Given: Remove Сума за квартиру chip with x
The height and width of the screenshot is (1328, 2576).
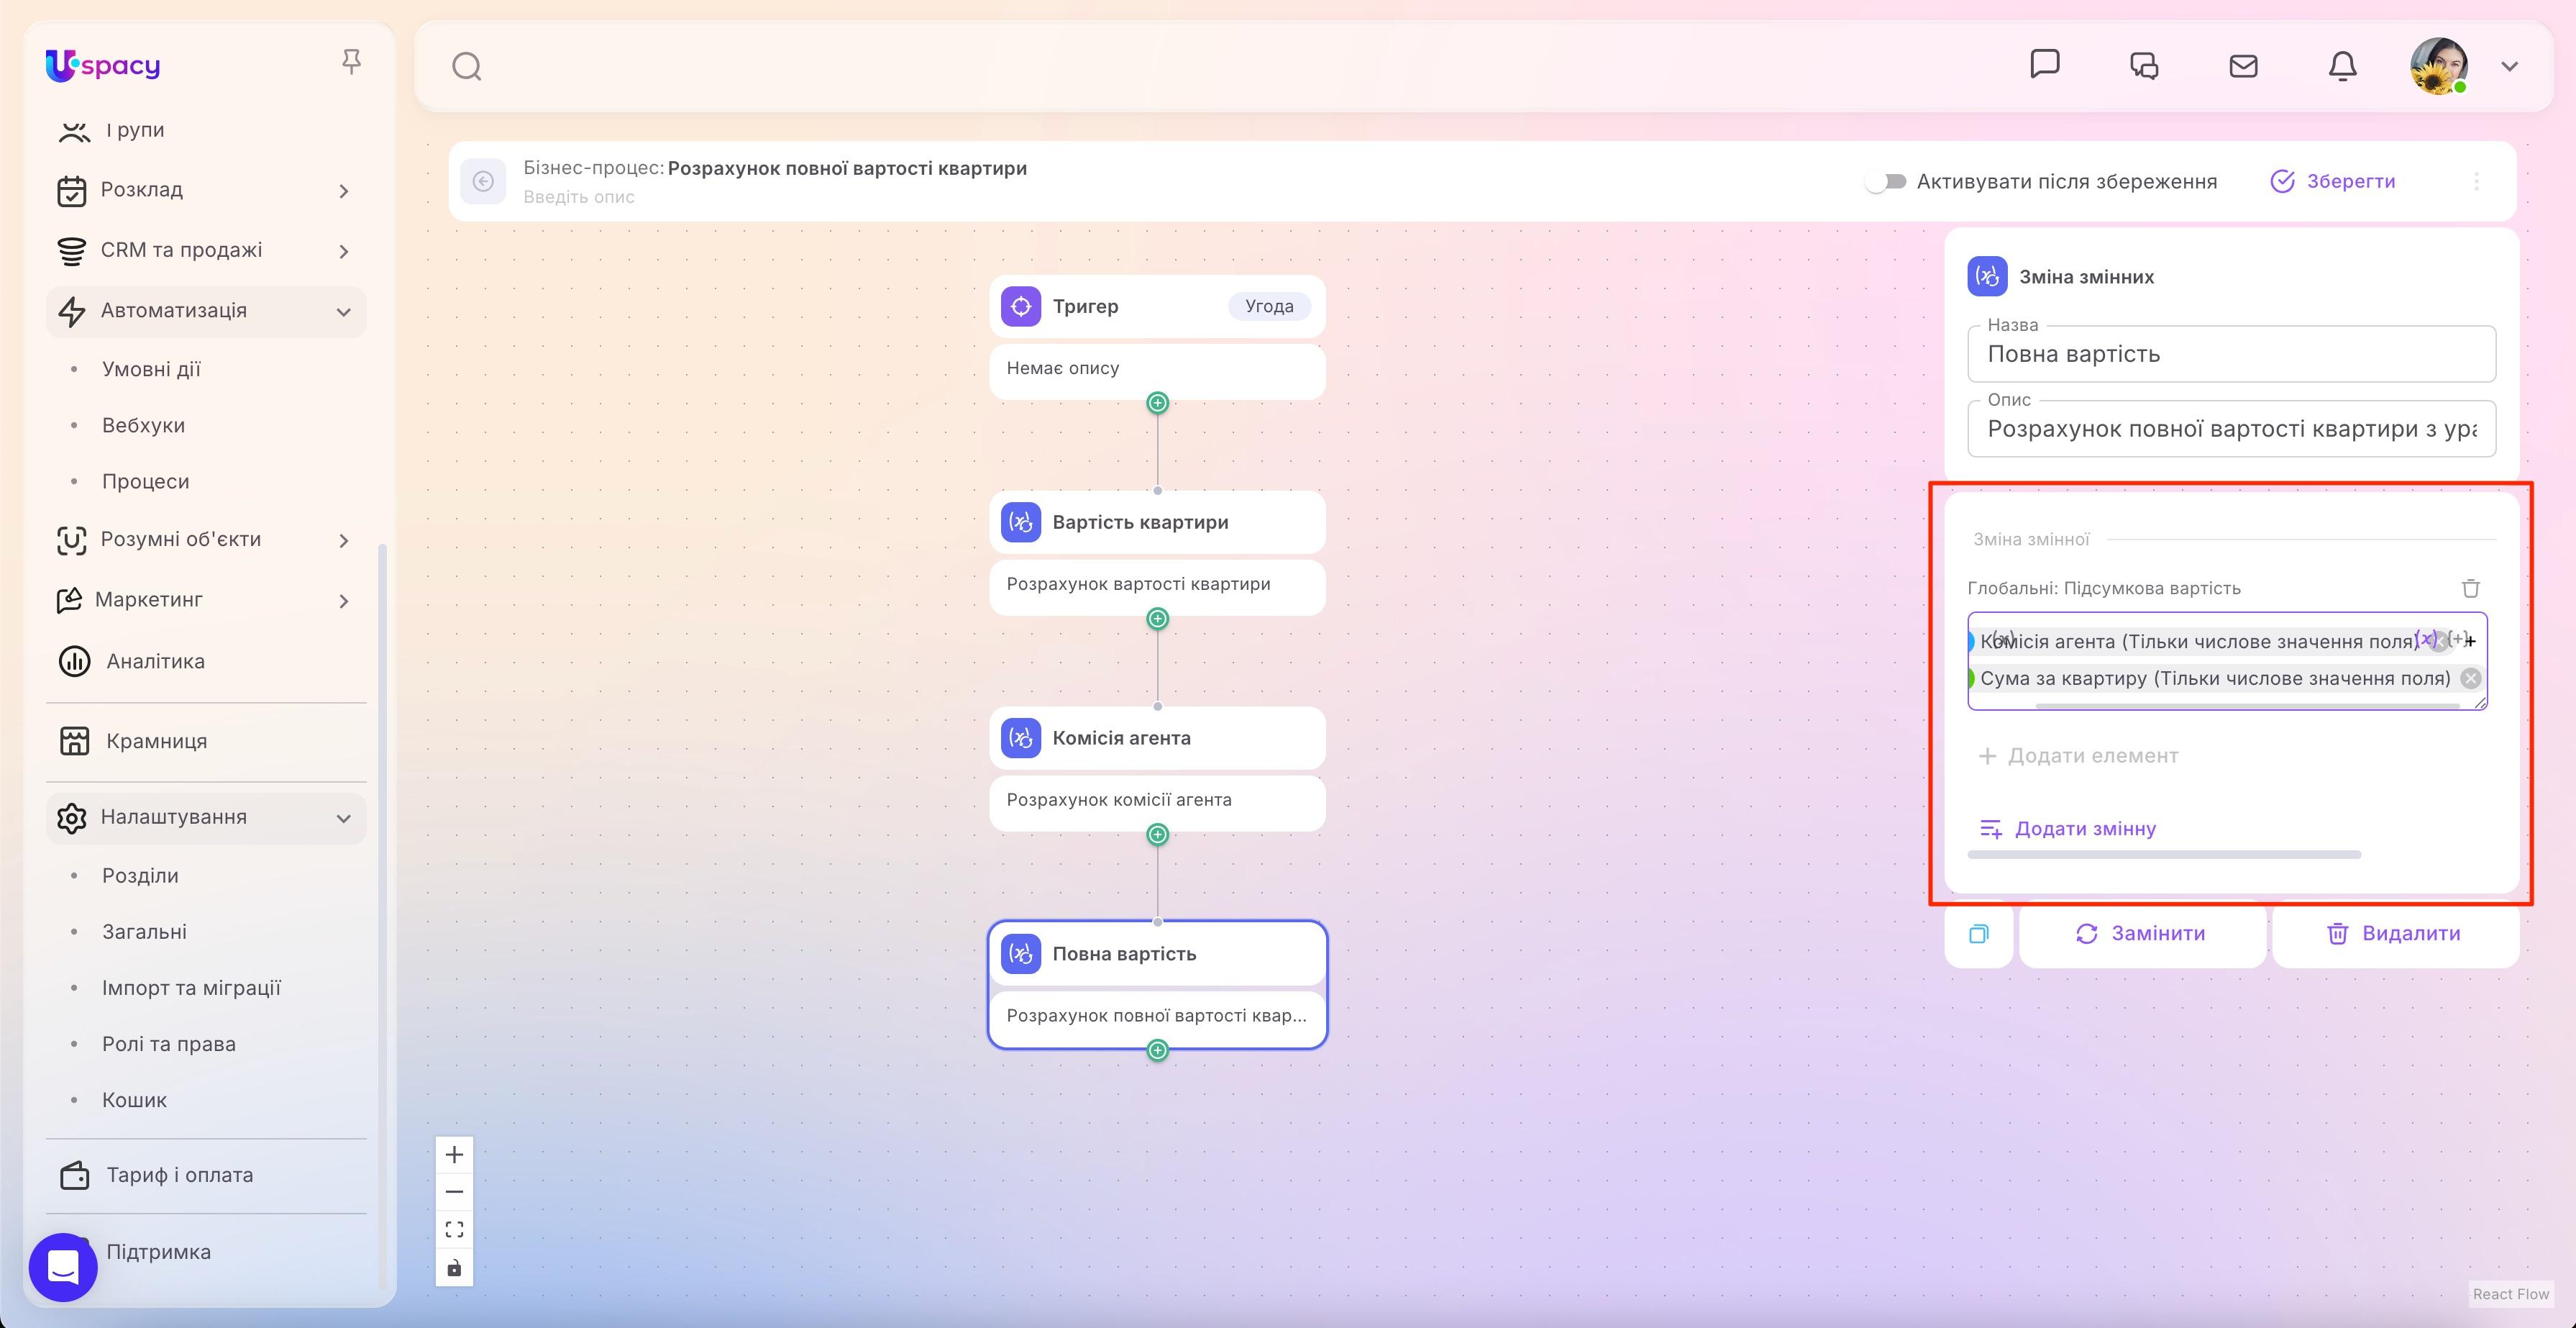Looking at the screenshot, I should [2470, 678].
